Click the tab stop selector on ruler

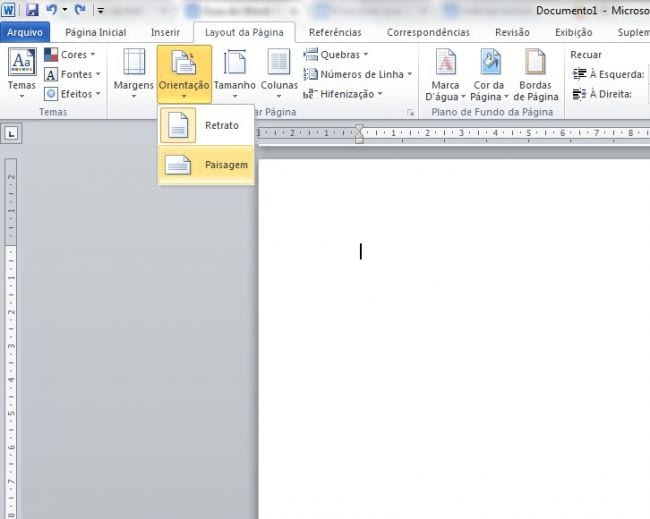coord(11,133)
